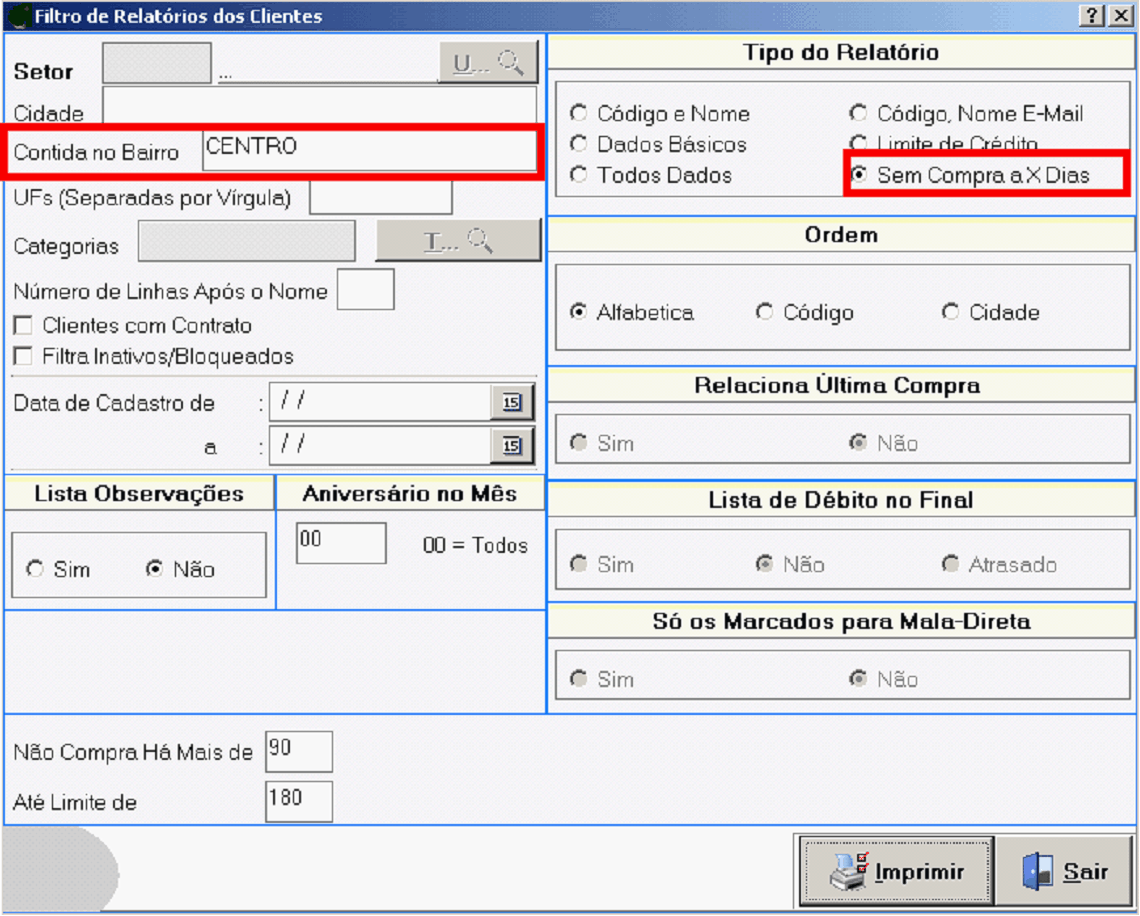
Task: Click the Não Compra Há Mais de field
Action: coord(298,752)
